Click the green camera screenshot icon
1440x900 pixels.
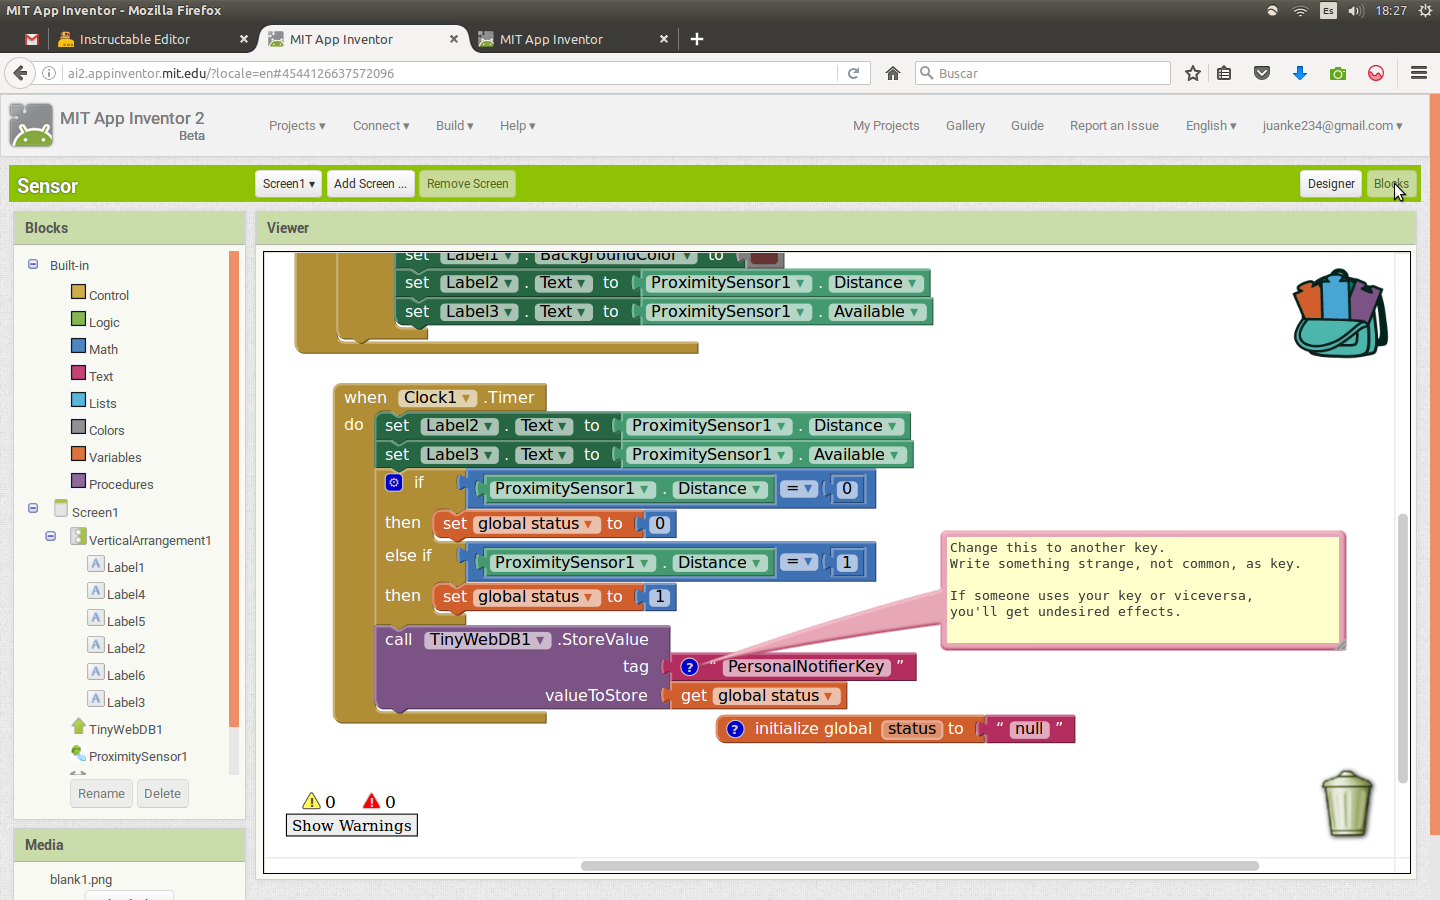(x=1338, y=73)
